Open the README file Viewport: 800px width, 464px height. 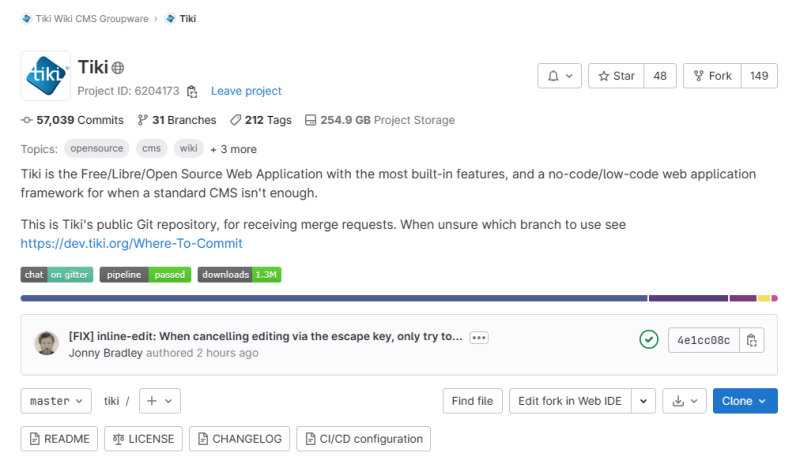point(59,439)
